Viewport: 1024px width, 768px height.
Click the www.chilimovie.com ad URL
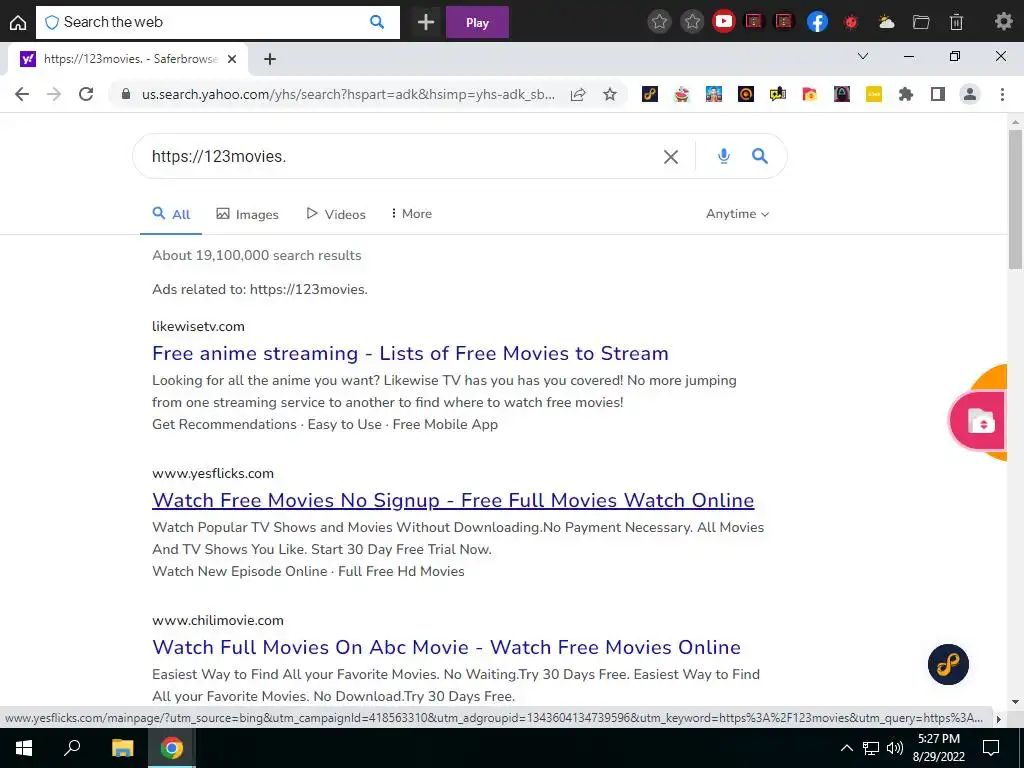218,620
